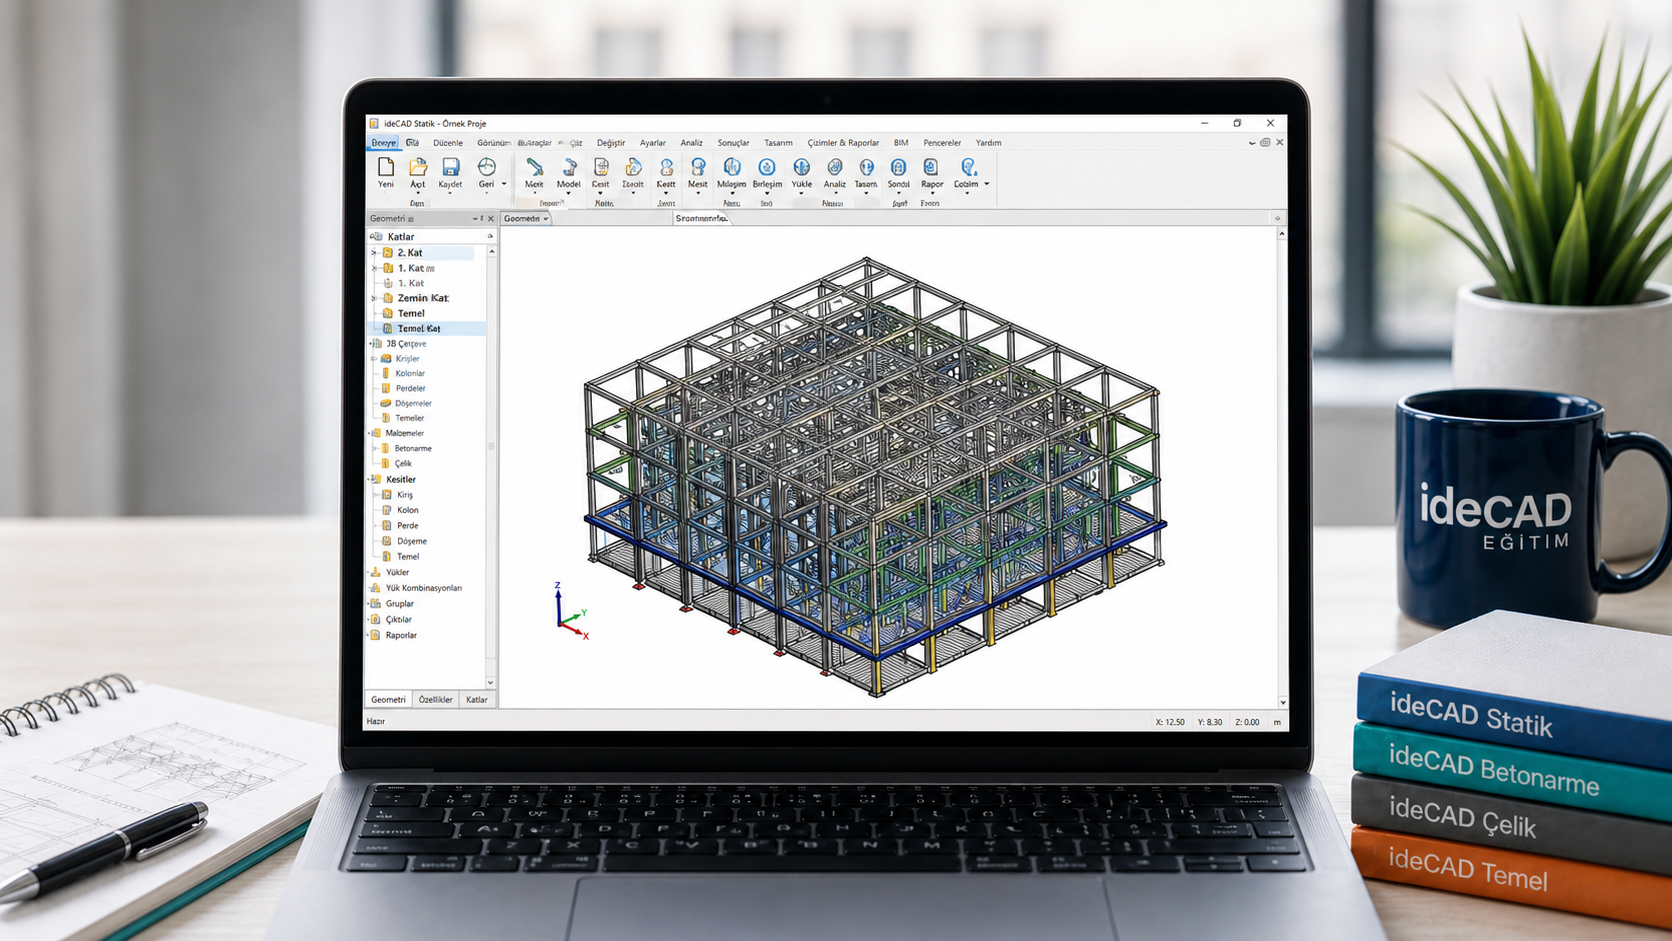Screen dimensions: 1672x941
Task: Click the Z: 0.00 status value
Action: pos(1247,722)
